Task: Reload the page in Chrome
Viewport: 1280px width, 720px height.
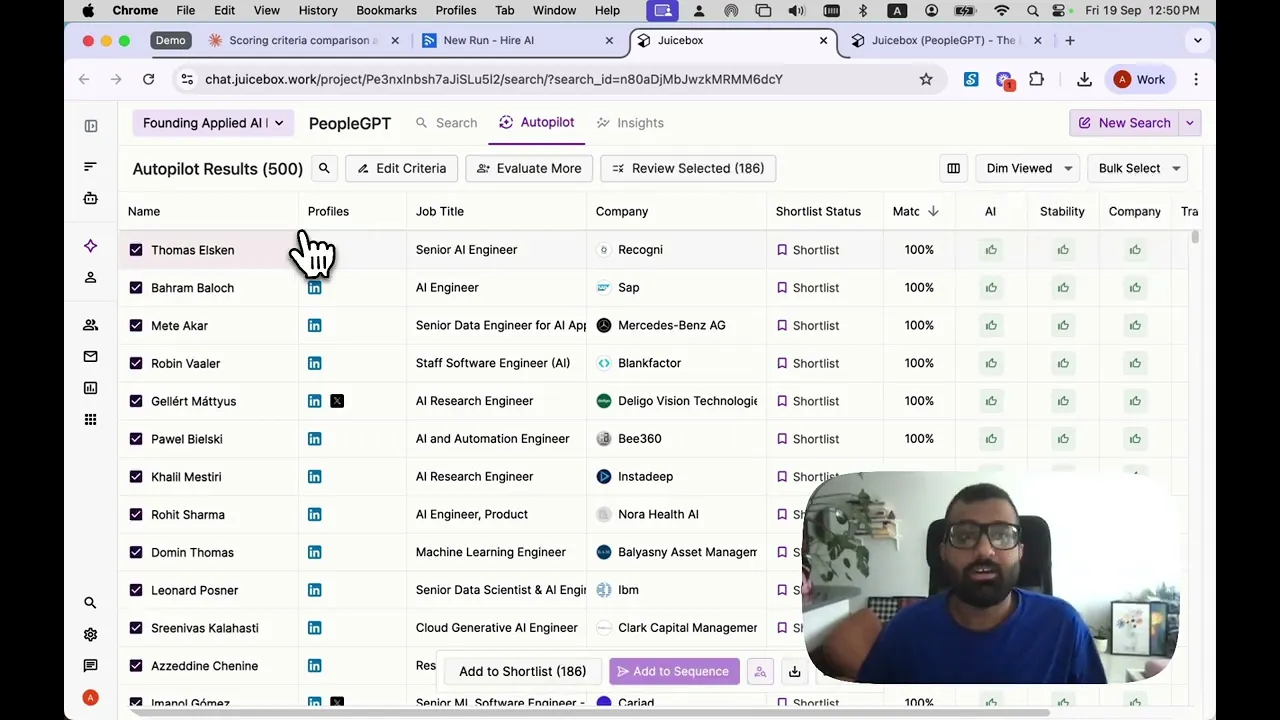Action: coord(148,79)
